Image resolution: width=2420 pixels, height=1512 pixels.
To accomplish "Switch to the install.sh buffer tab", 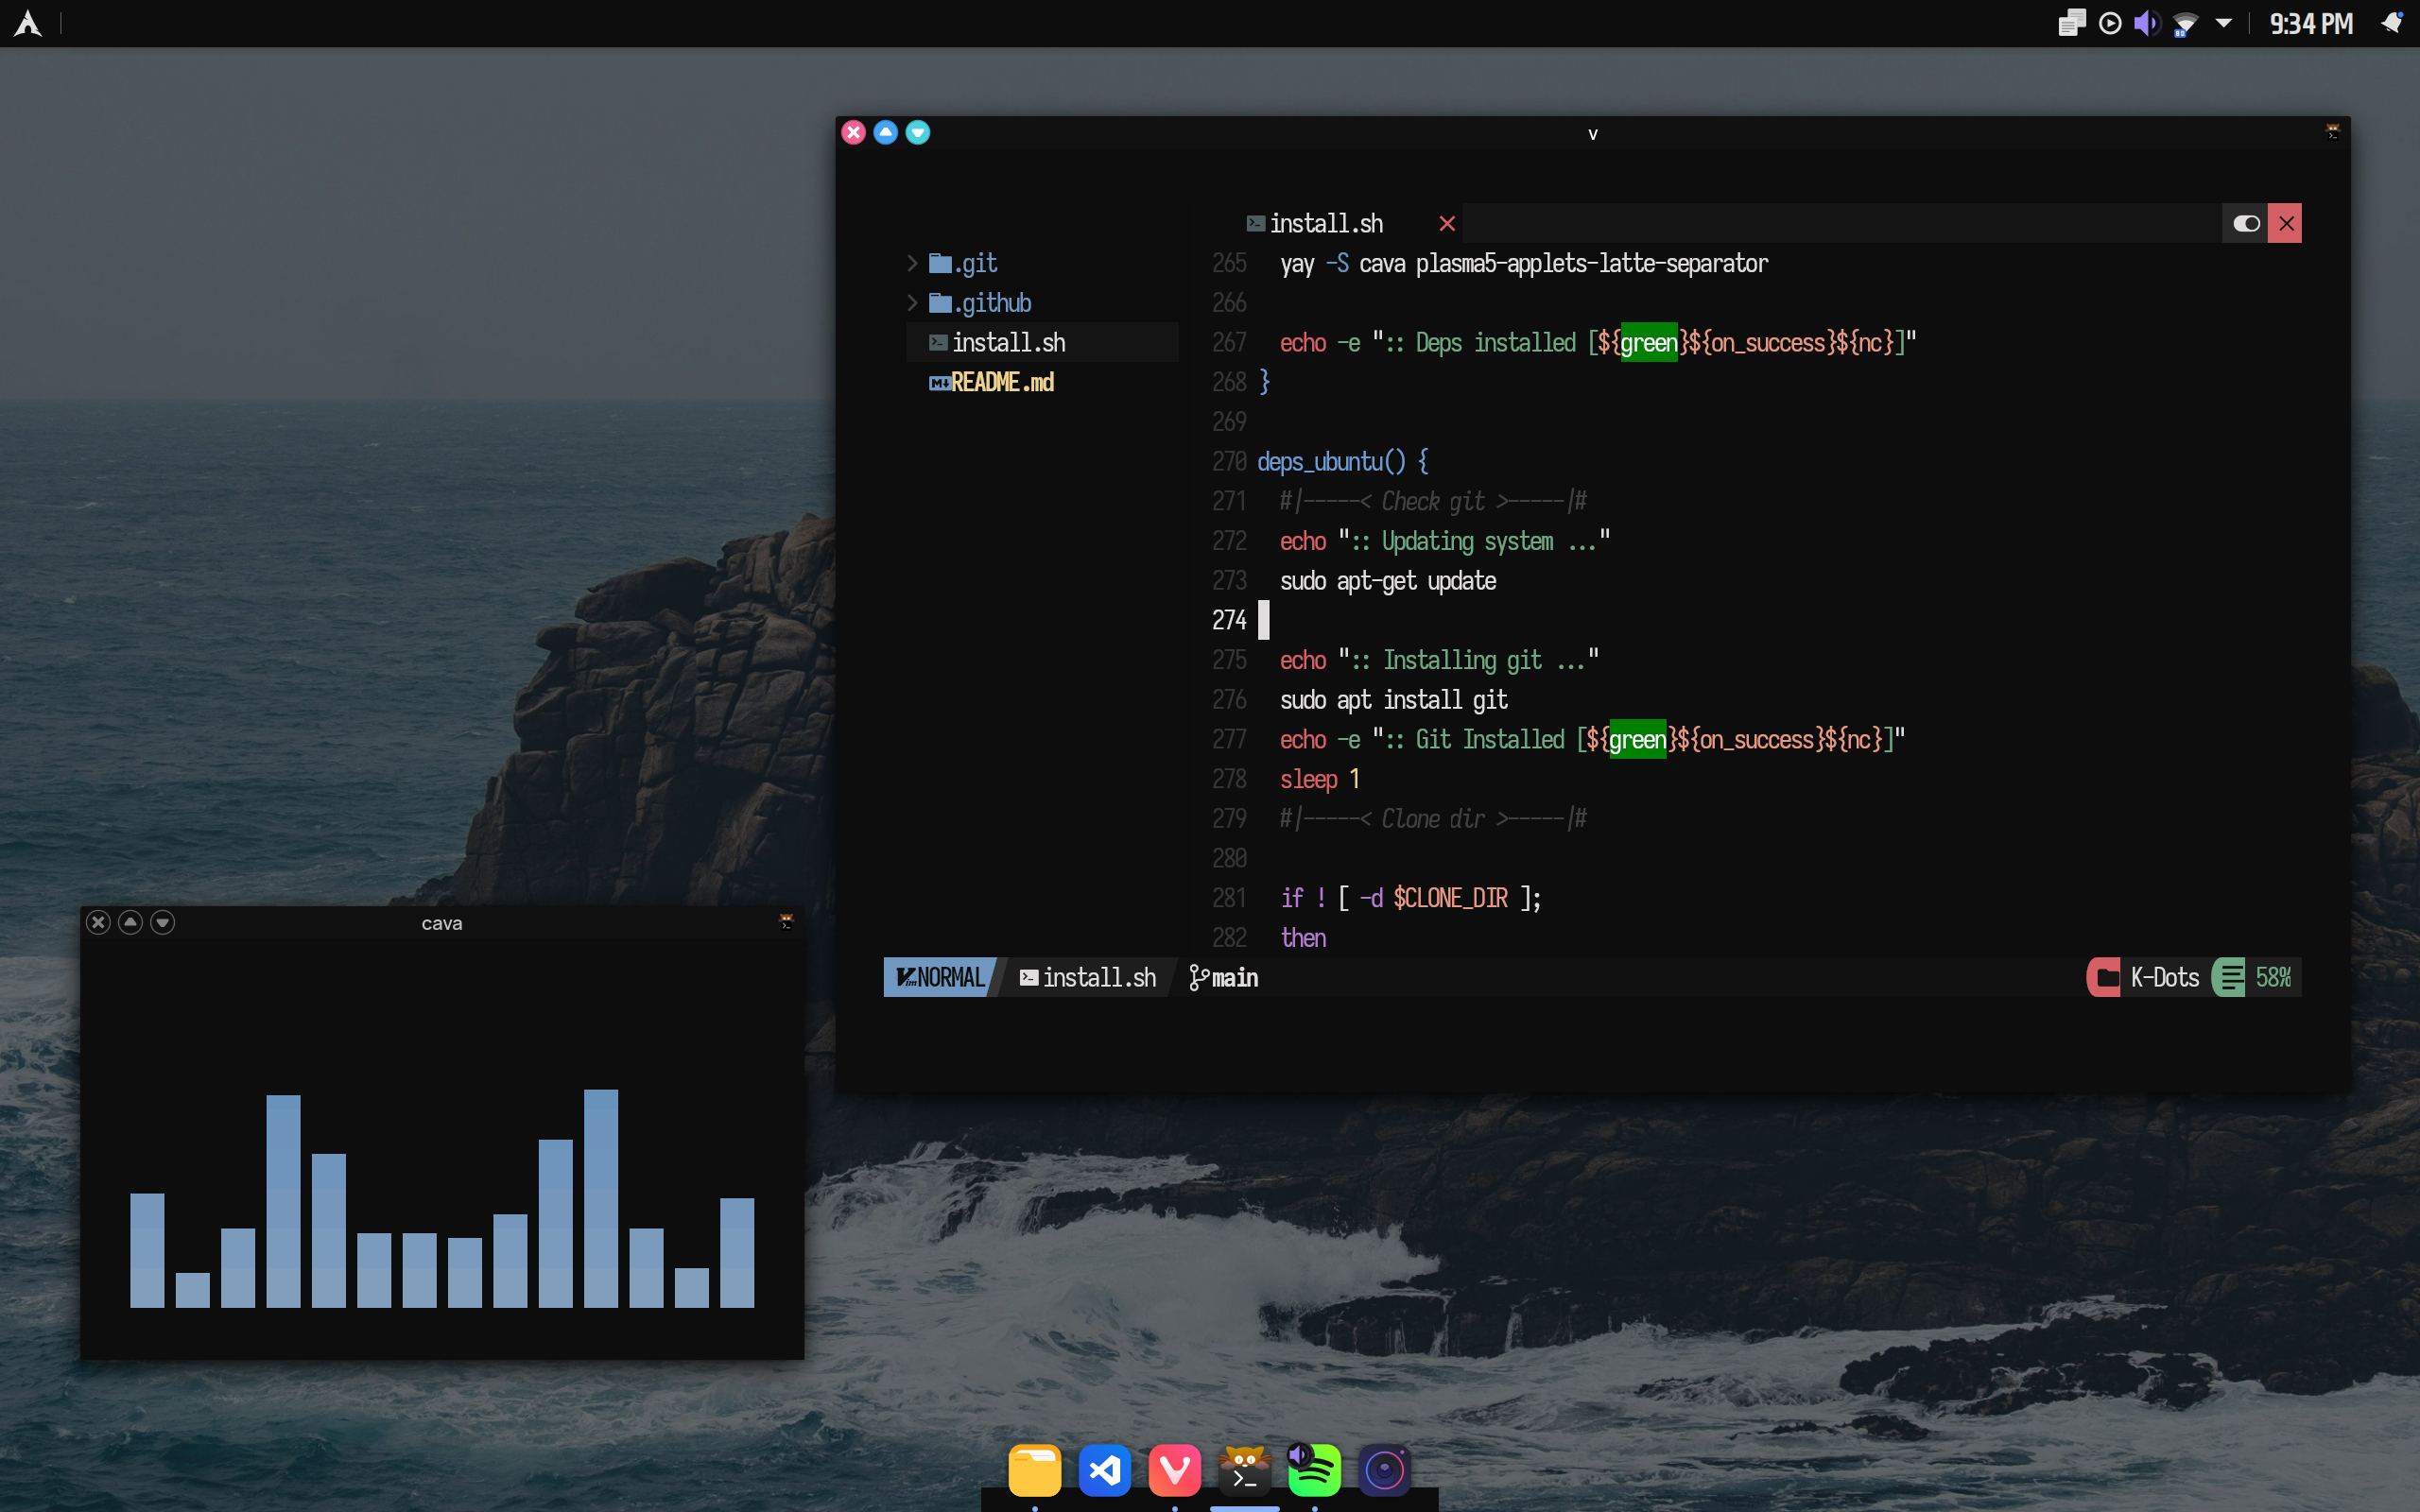I will coord(1325,223).
